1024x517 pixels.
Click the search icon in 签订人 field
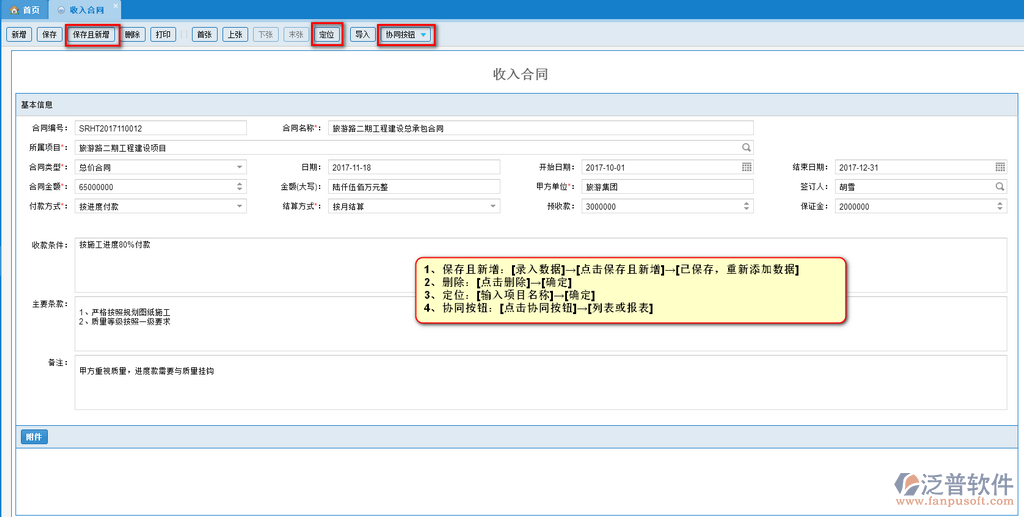click(999, 186)
